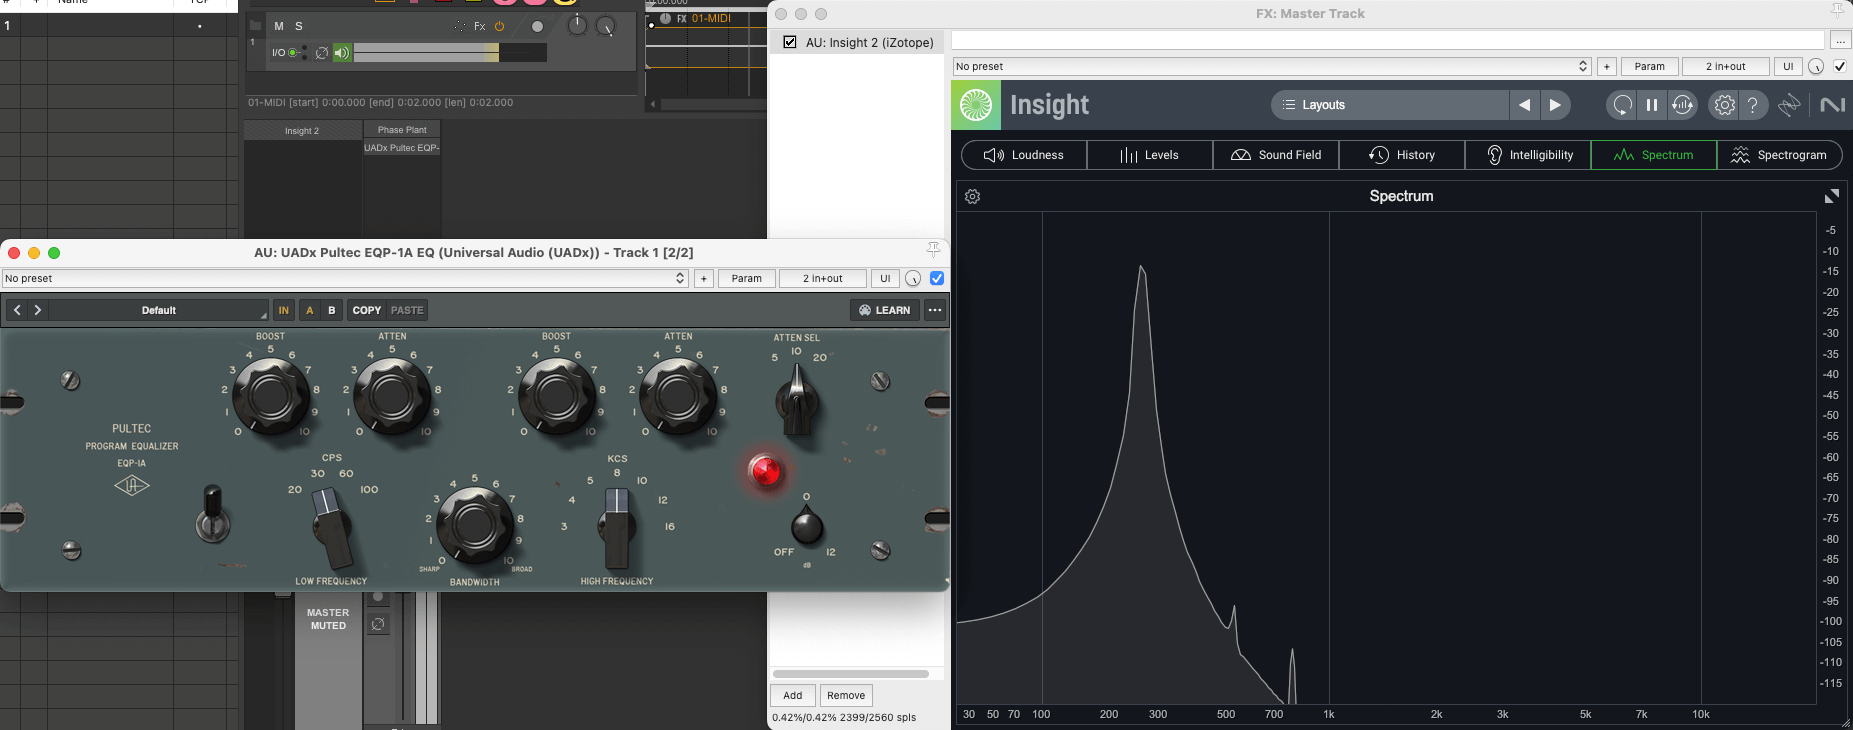This screenshot has height=730, width=1853.
Task: Click the Pultec LEARN button
Action: (884, 310)
